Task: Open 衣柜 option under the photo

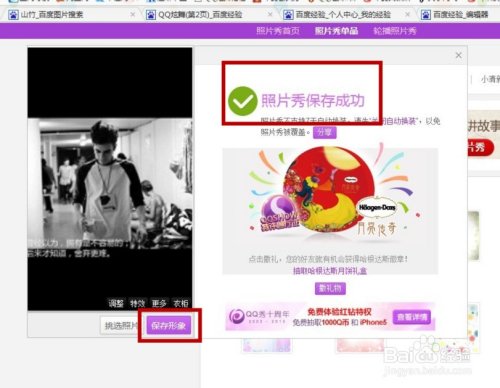Action: 181,303
